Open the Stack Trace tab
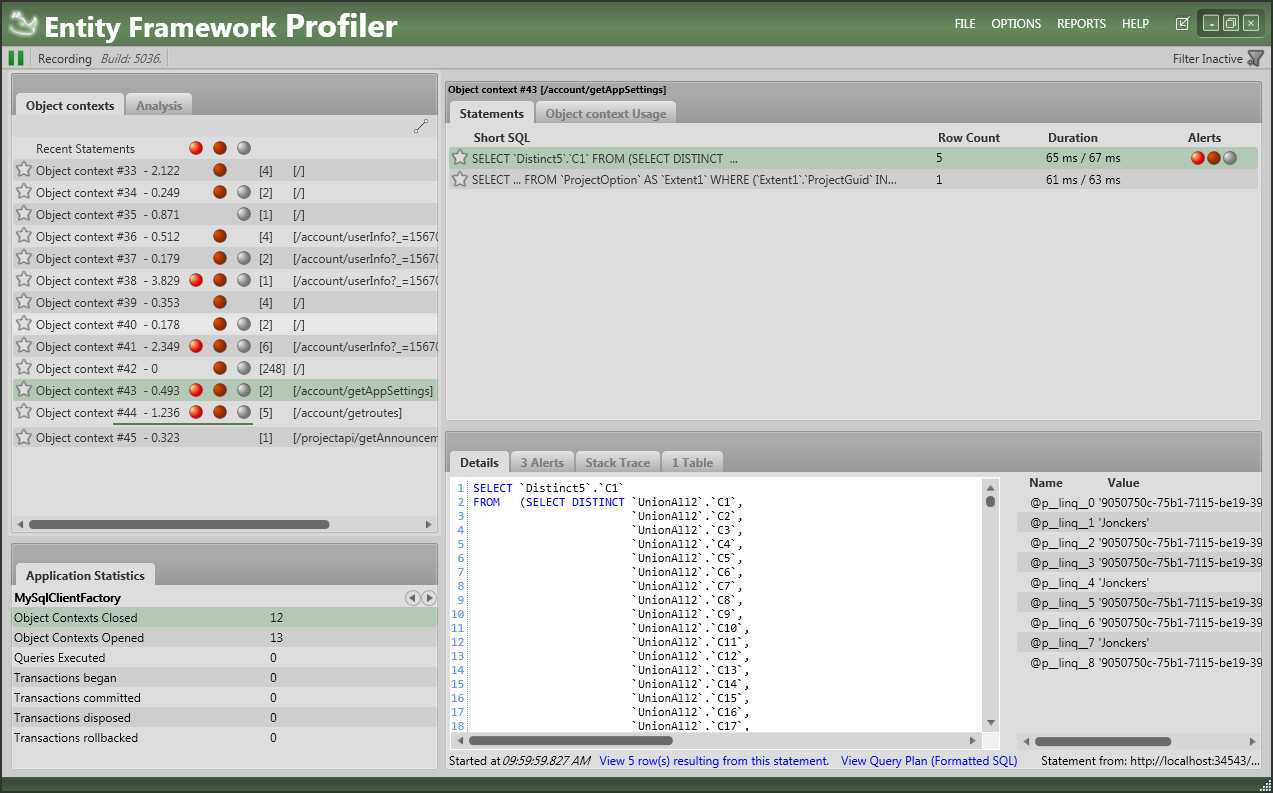Screen dimensions: 1273x793 point(617,462)
